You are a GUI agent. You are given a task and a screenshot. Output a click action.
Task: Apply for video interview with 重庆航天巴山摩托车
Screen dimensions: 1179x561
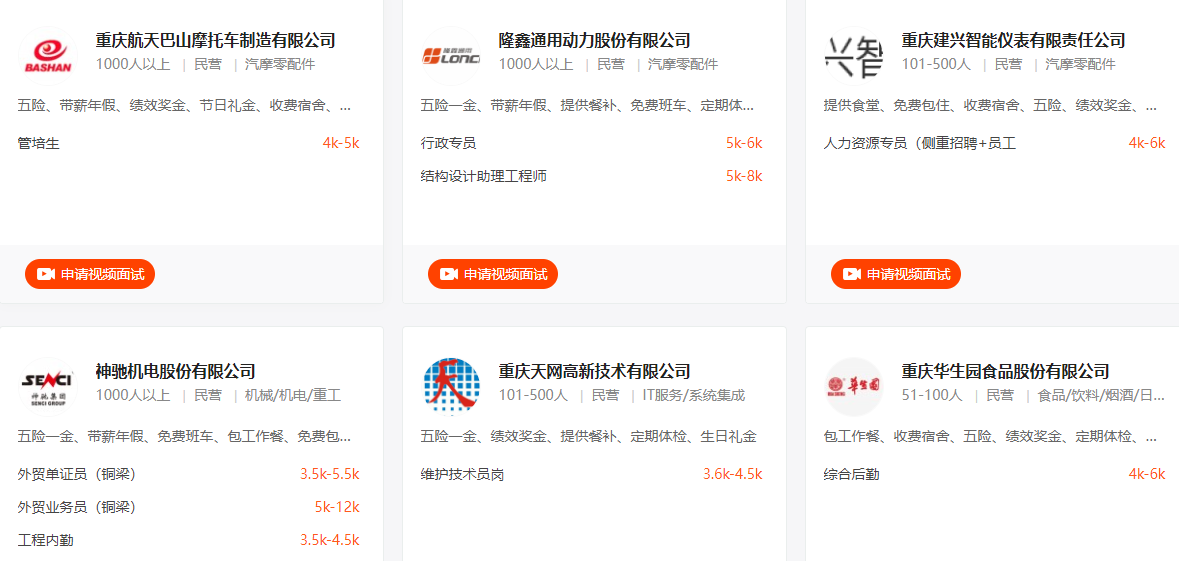point(89,274)
